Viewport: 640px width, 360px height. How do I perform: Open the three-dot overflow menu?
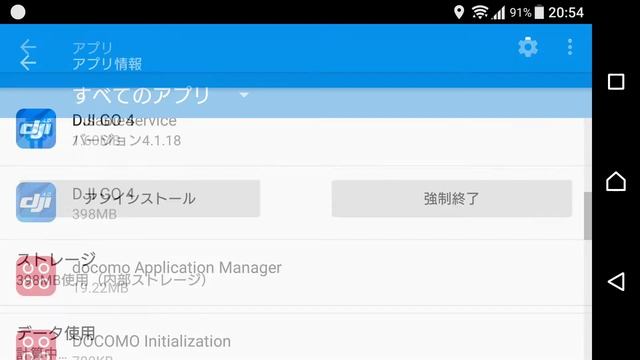[x=570, y=47]
